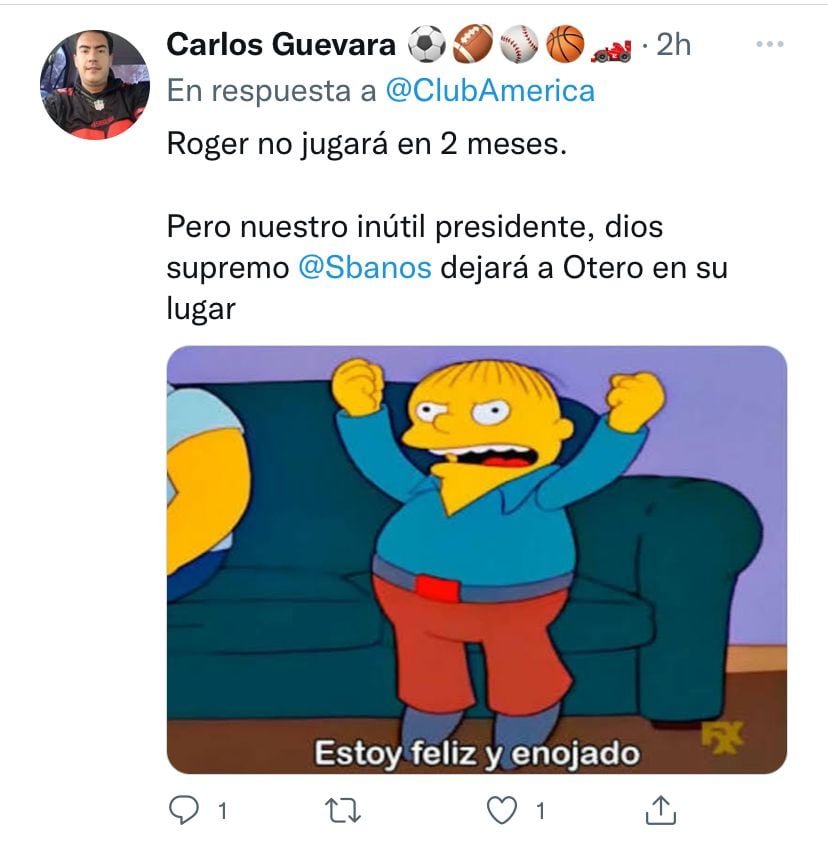Click the 2h timestamp
Viewport: 828px width, 846px height.
(673, 44)
